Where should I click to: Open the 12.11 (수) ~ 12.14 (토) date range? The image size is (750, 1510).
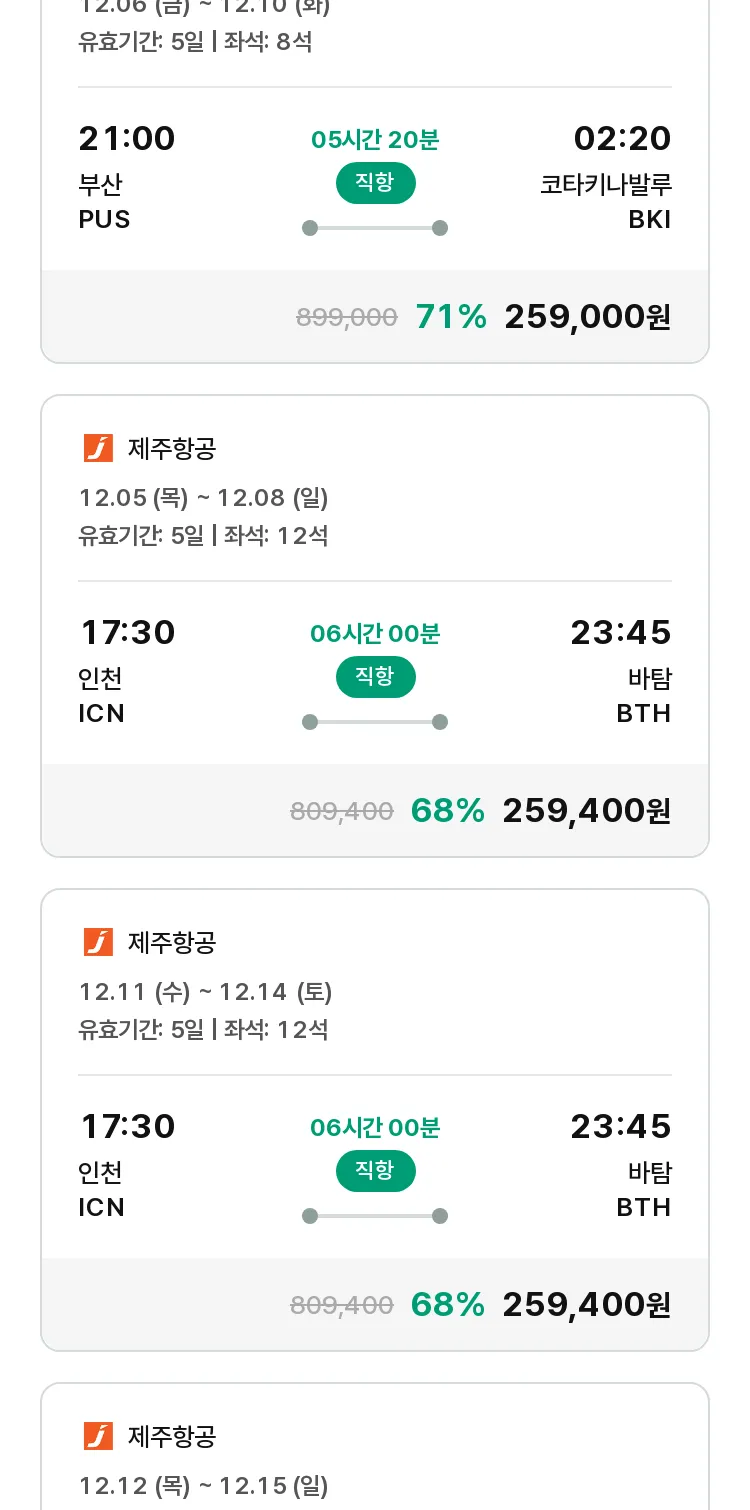coord(206,991)
